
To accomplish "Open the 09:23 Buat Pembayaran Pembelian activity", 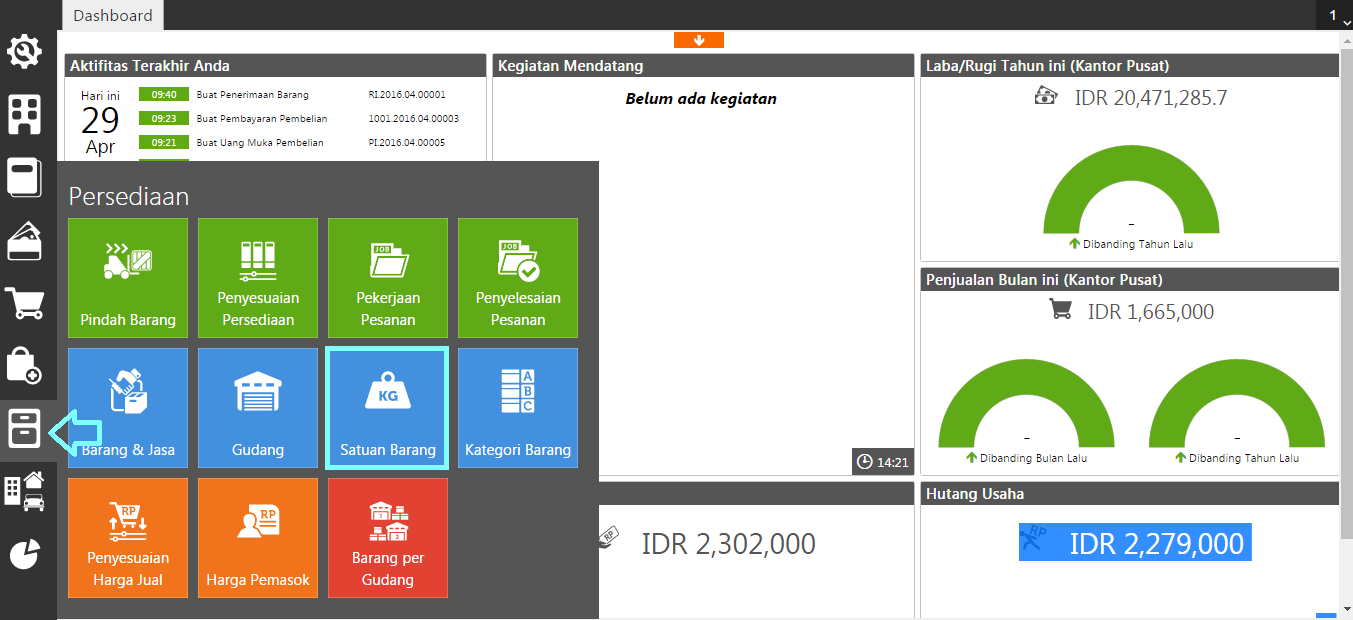I will (x=262, y=119).
